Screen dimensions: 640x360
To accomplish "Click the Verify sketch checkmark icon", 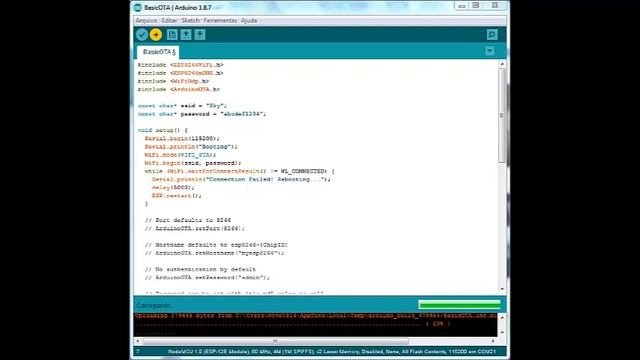I will 142,35.
